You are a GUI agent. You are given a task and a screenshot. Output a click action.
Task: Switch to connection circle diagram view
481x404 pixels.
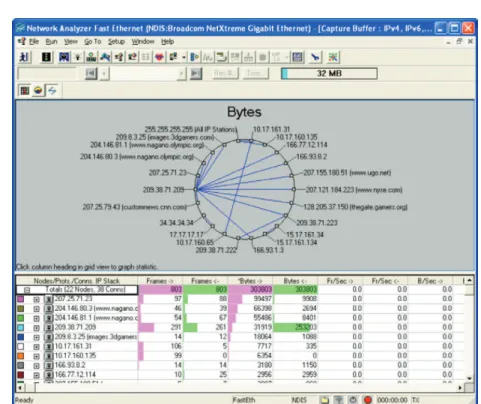(52, 90)
